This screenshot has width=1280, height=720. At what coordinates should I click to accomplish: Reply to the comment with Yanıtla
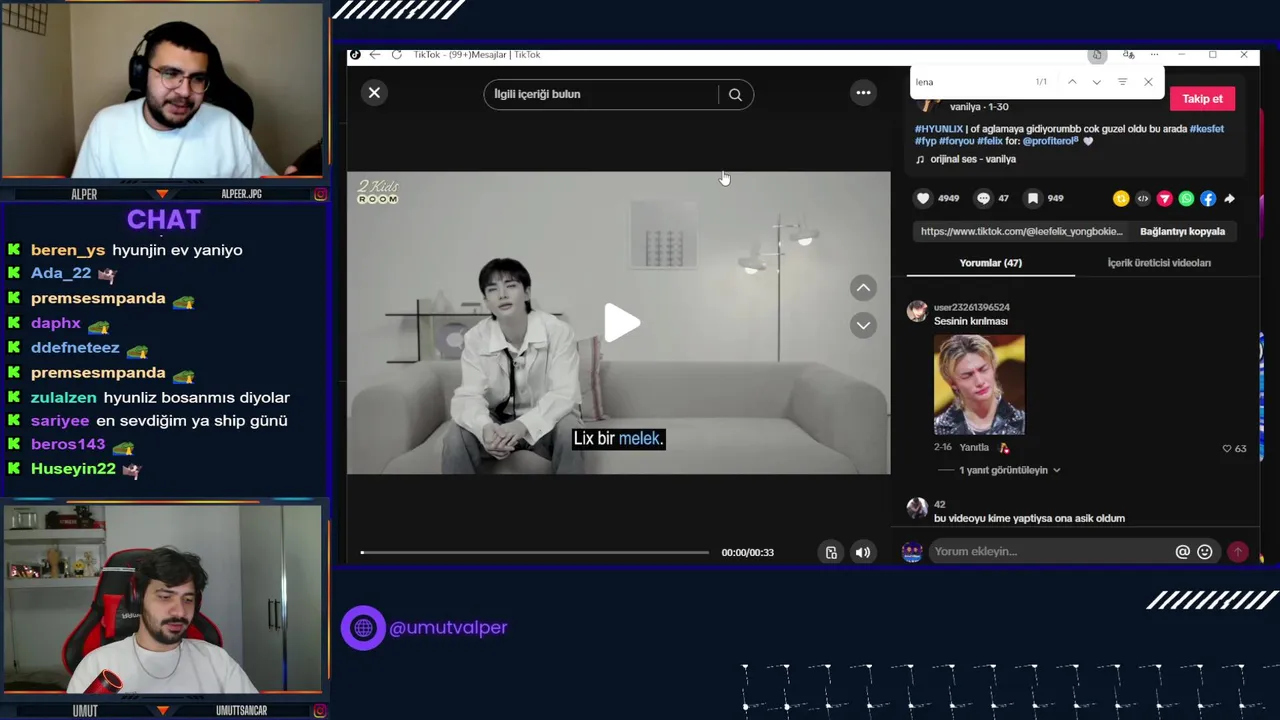pos(974,448)
